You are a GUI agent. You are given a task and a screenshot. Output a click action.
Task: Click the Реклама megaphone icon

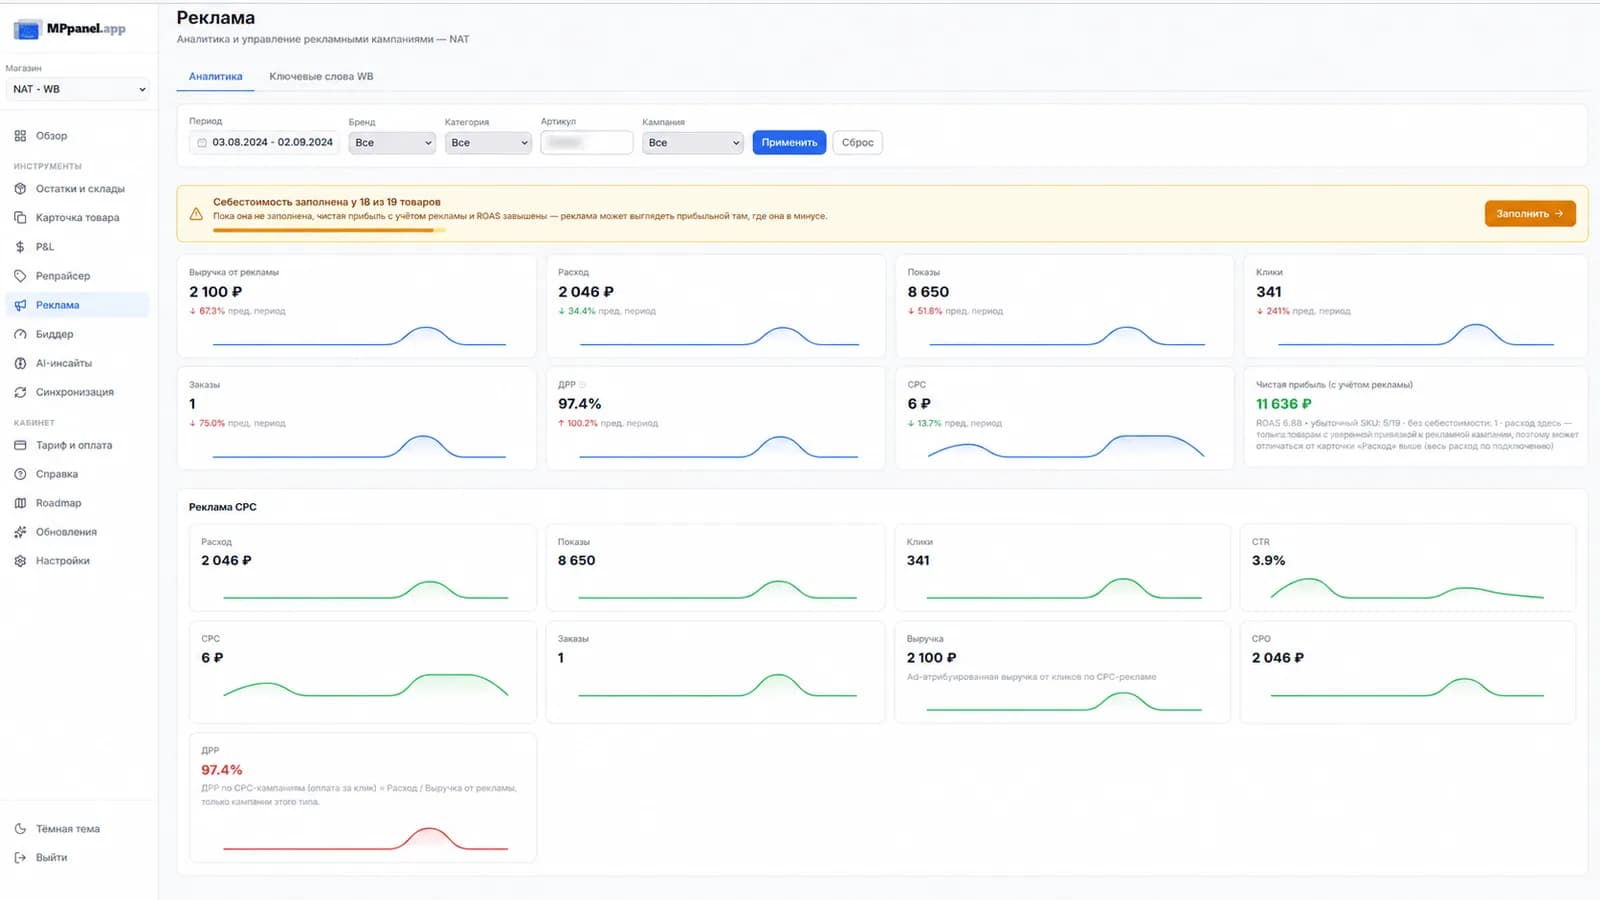coord(20,305)
